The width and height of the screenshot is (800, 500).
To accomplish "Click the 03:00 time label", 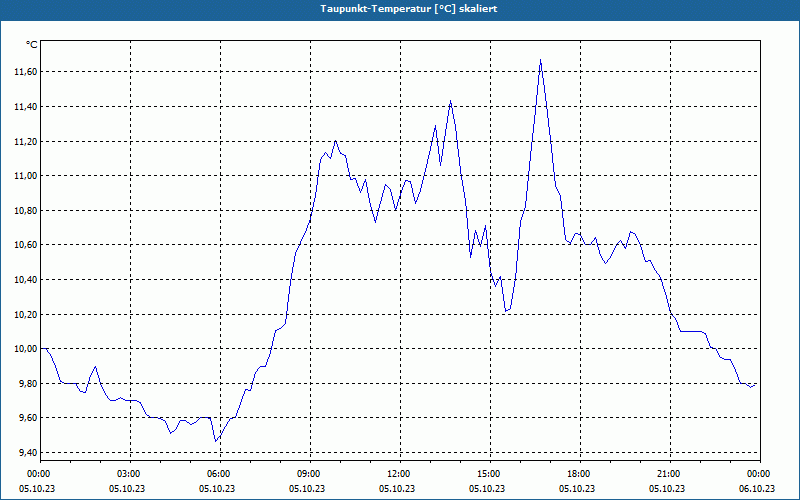I will tap(131, 474).
